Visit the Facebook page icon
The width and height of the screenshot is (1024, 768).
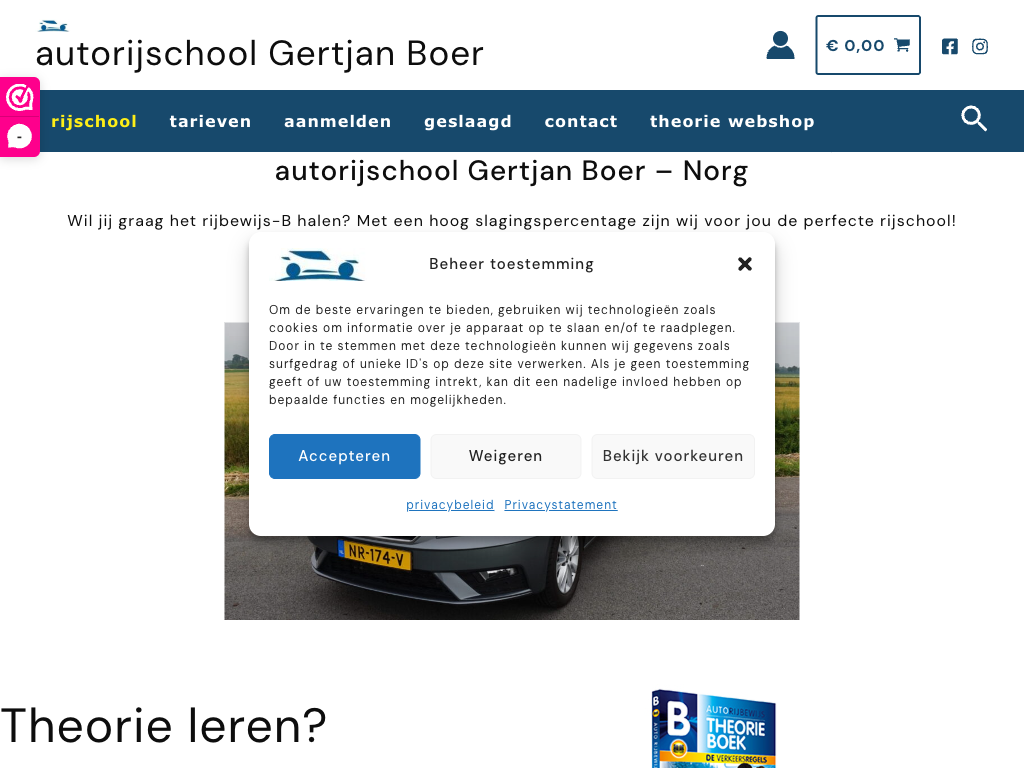click(x=950, y=46)
